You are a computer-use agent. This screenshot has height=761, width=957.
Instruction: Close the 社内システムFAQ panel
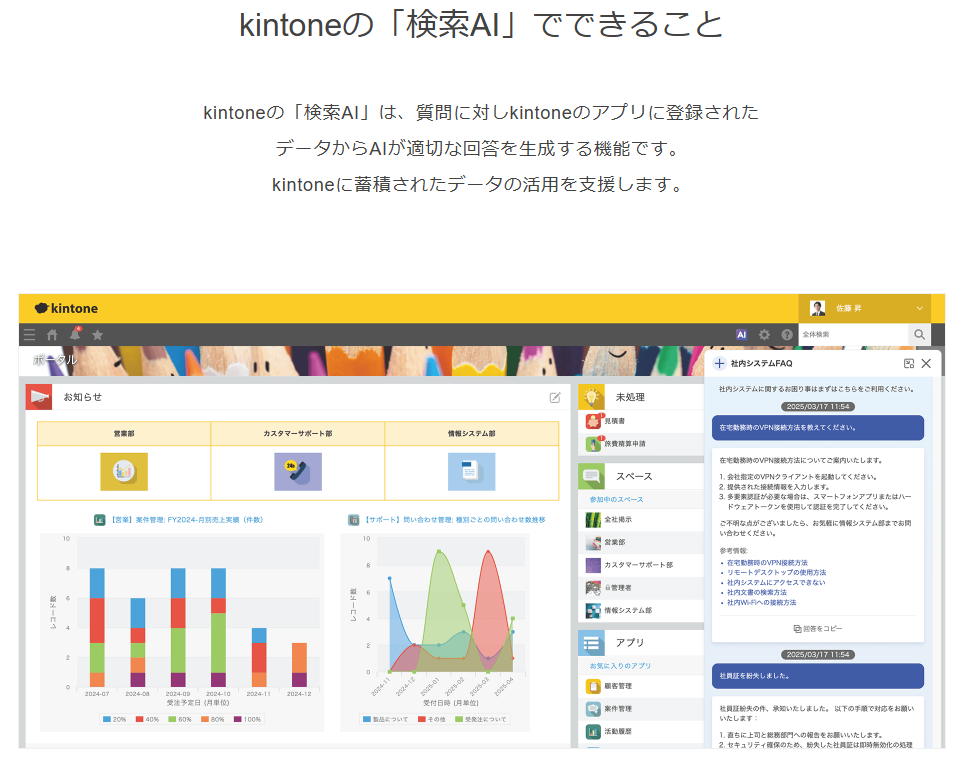pyautogui.click(x=926, y=363)
